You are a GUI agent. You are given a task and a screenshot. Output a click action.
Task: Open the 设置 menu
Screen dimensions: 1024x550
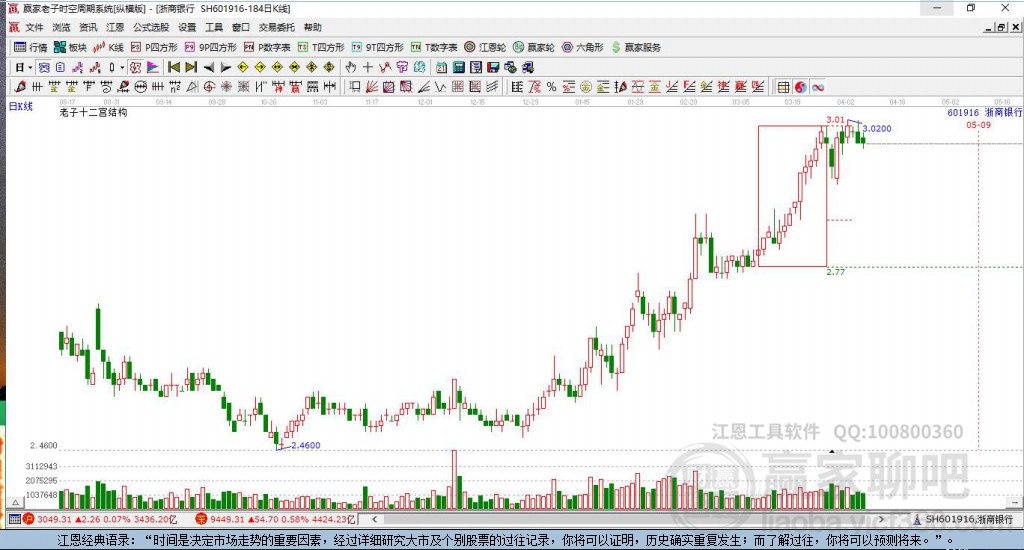[187, 27]
